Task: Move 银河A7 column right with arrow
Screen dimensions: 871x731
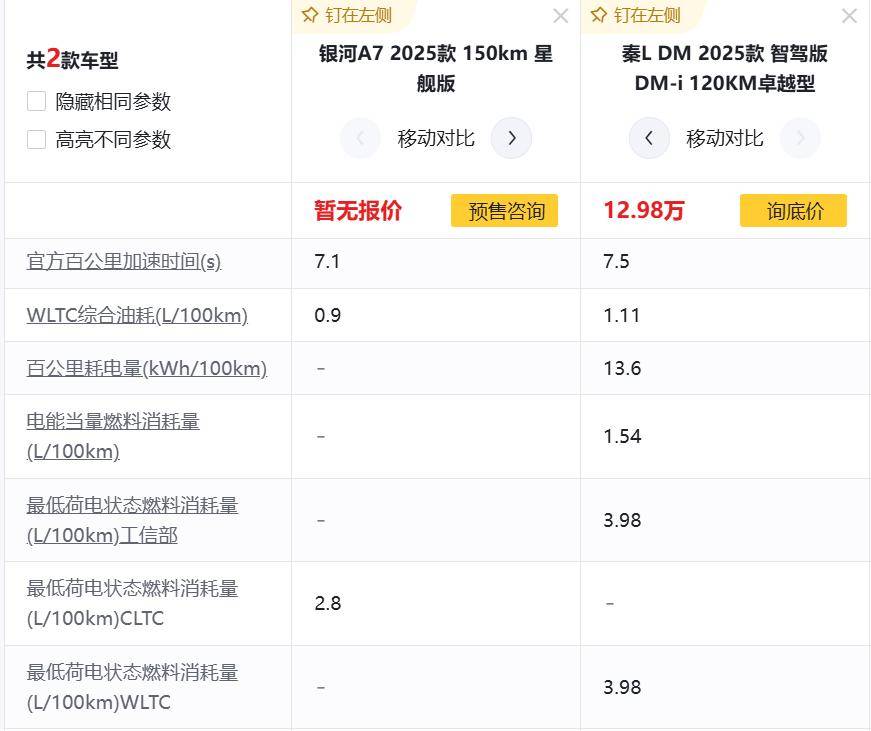Action: (511, 138)
